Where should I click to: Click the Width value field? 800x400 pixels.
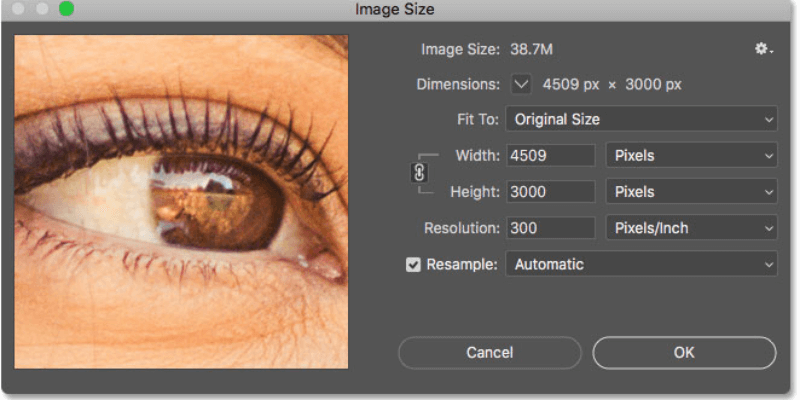550,155
